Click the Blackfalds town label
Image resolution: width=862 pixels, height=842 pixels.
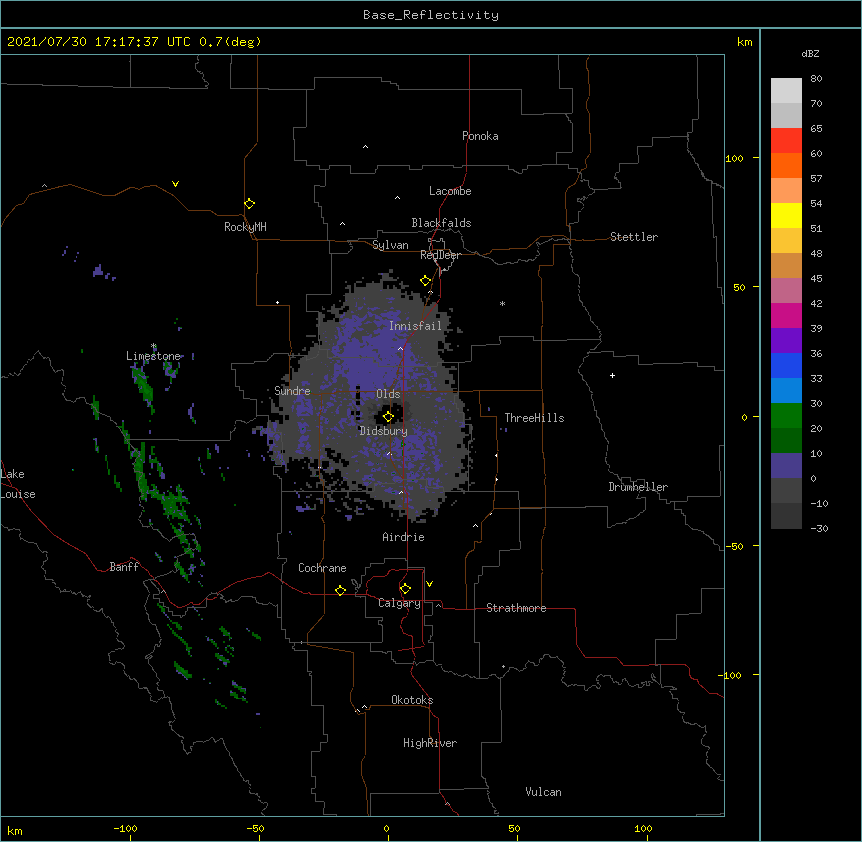click(x=441, y=223)
